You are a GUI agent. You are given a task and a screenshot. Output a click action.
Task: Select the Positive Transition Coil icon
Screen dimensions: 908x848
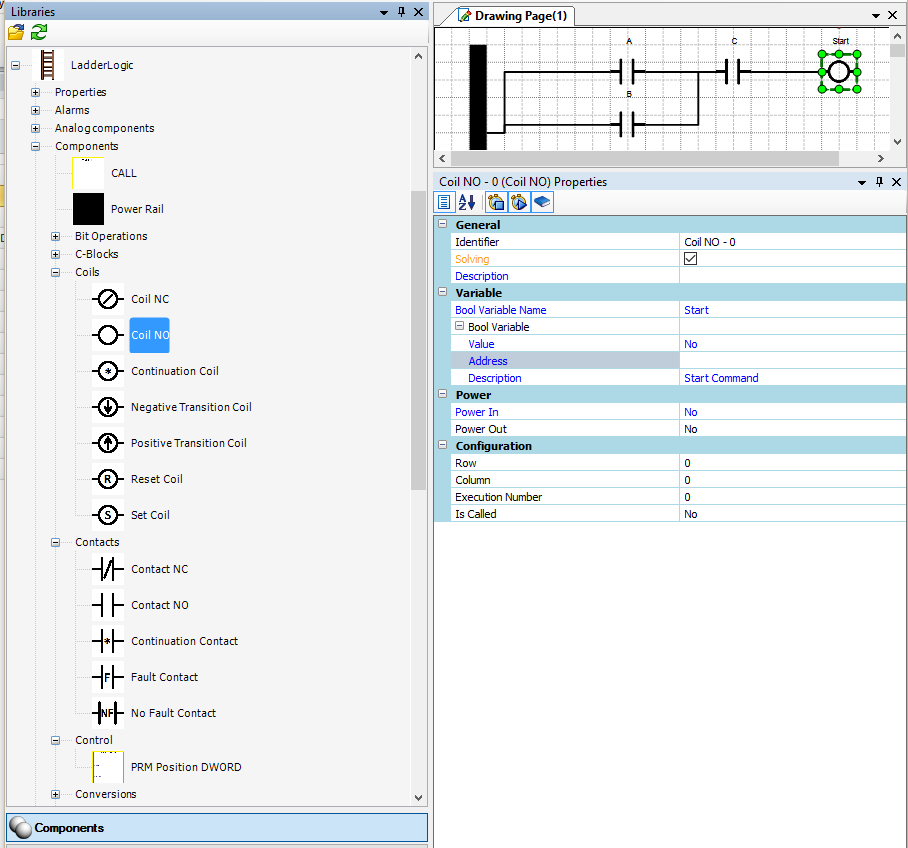click(108, 443)
